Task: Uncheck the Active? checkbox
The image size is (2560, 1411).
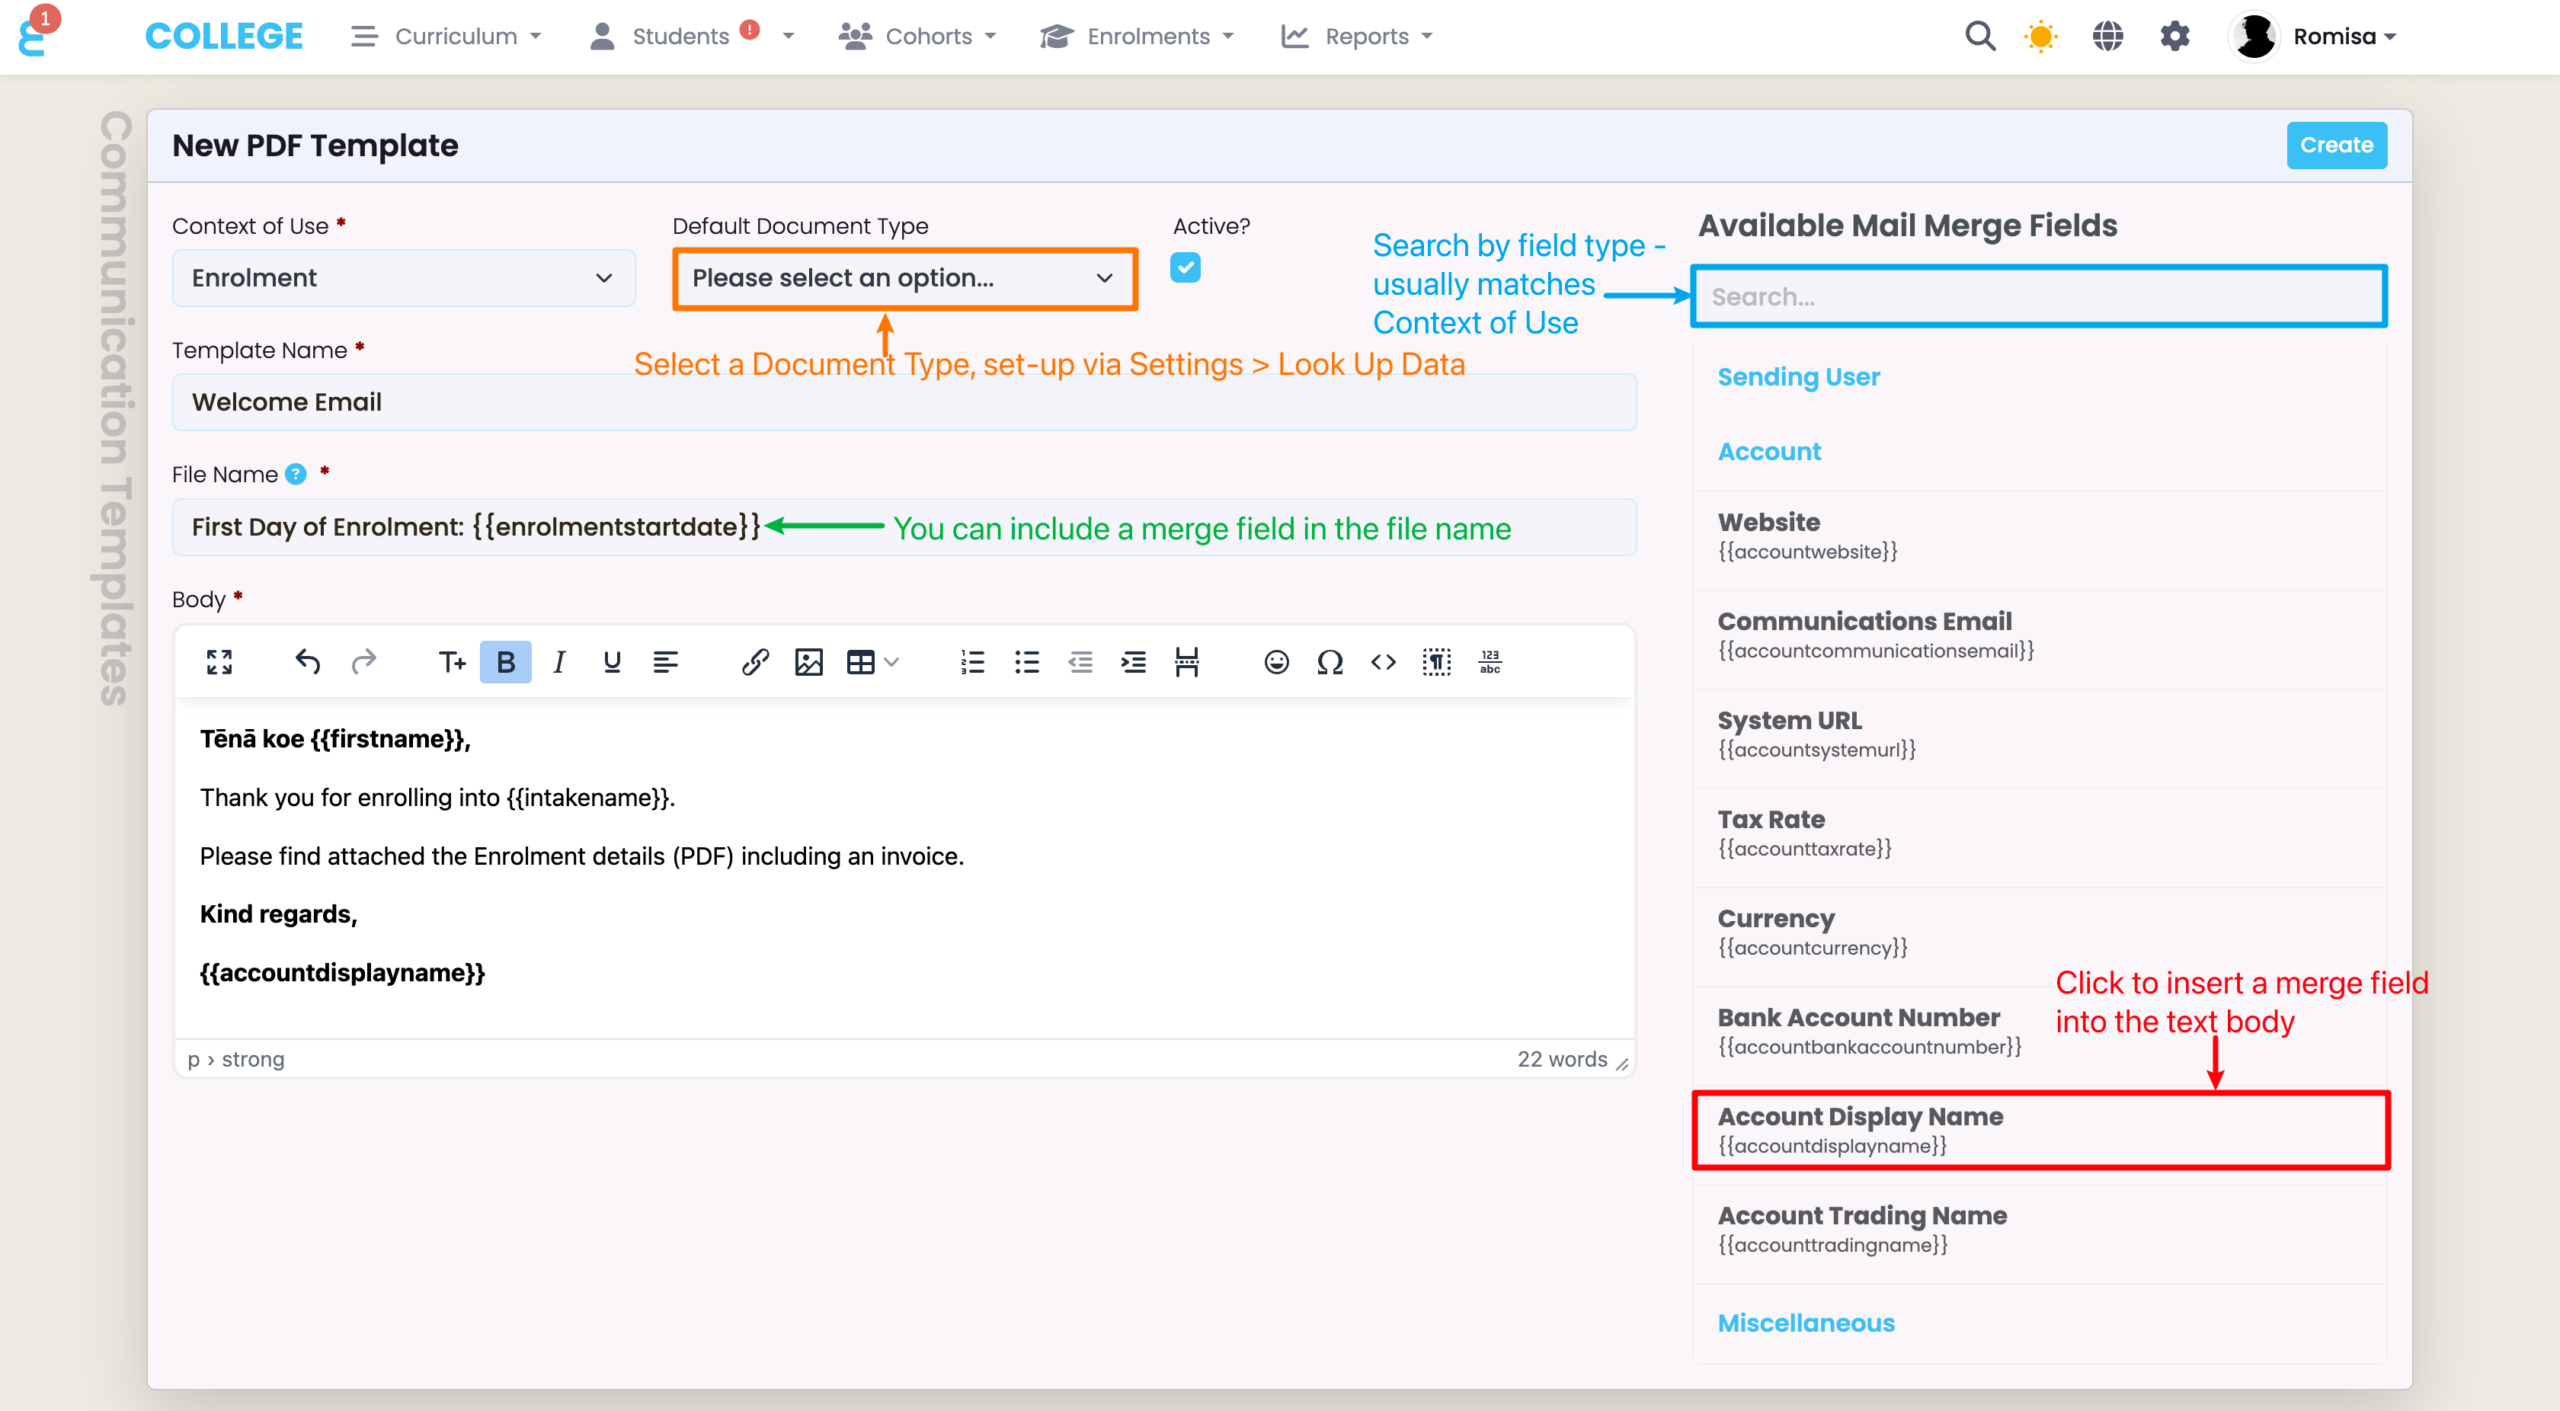Action: click(x=1185, y=268)
